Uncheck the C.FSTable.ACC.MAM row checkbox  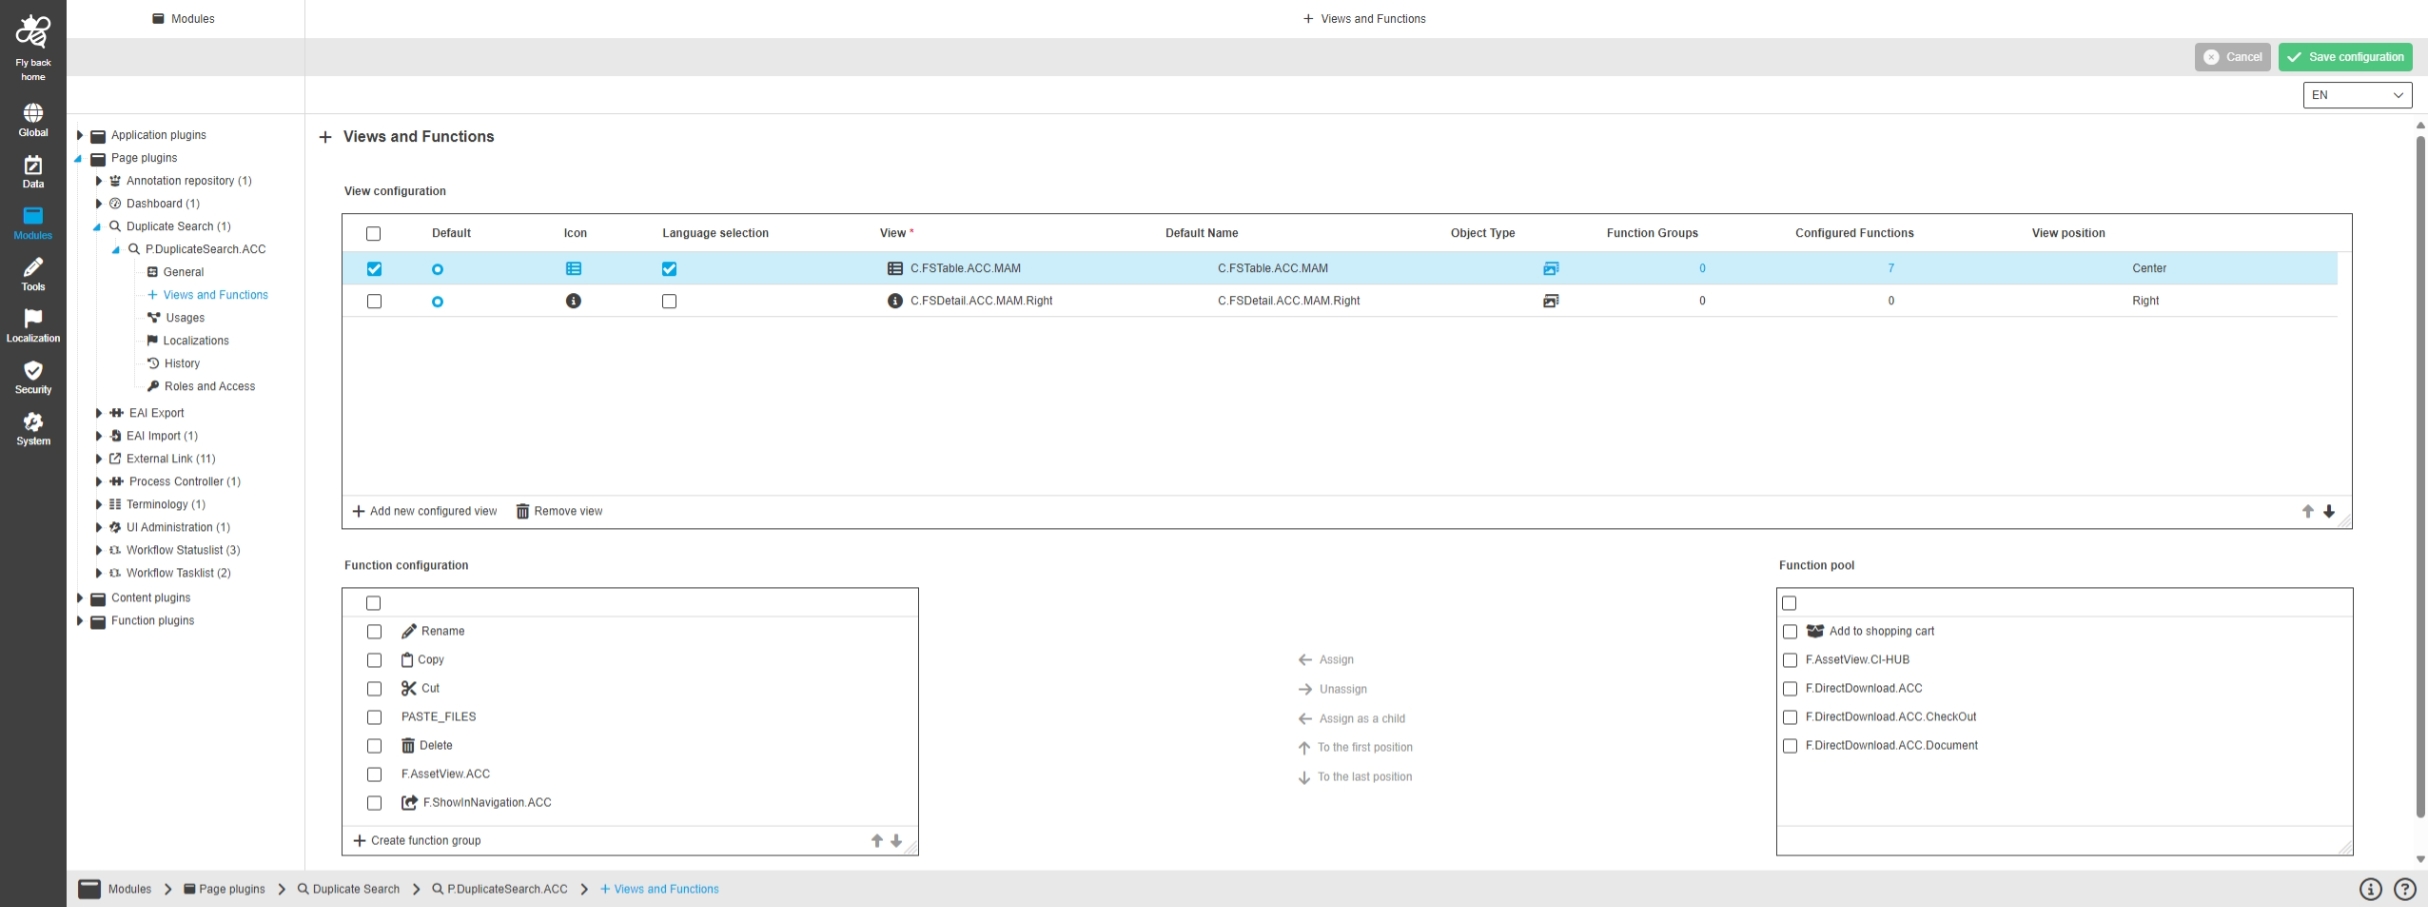374,269
